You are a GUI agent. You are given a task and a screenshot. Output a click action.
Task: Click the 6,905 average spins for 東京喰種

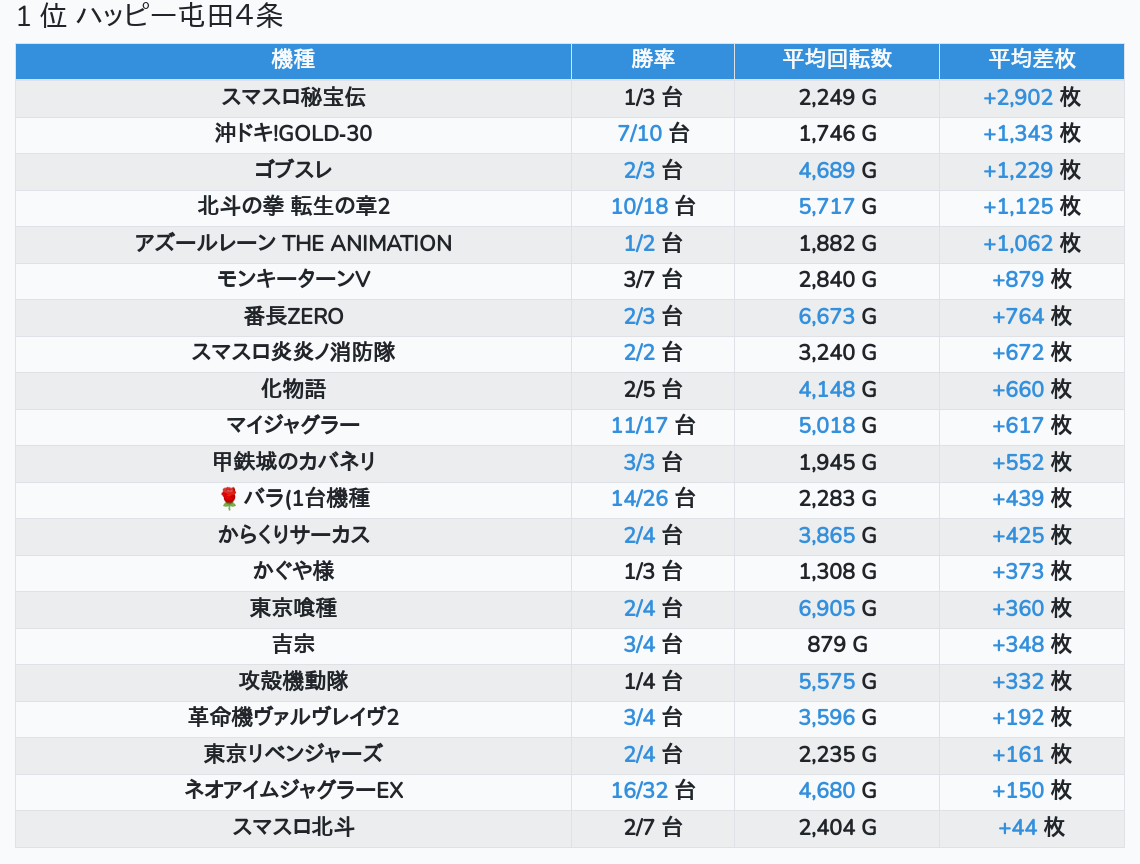point(826,608)
